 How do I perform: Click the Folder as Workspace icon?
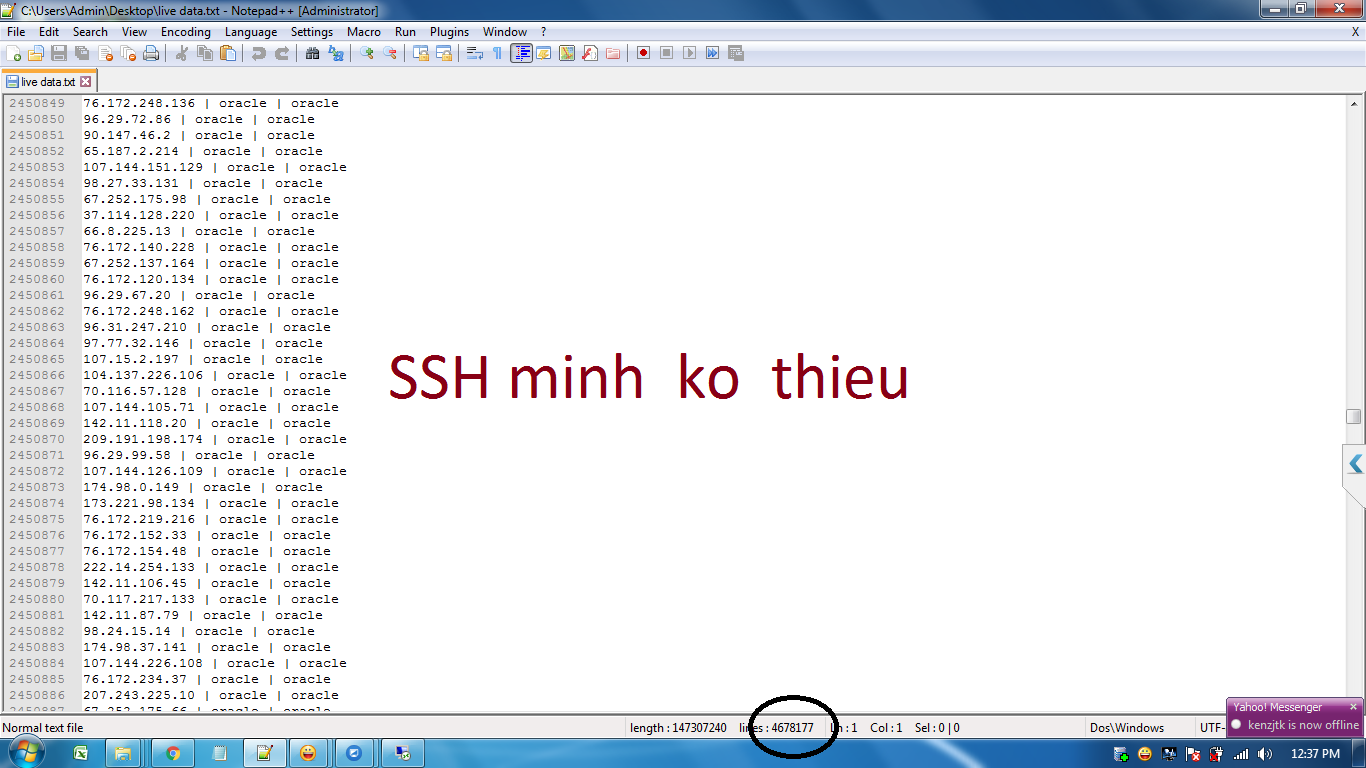(613, 53)
